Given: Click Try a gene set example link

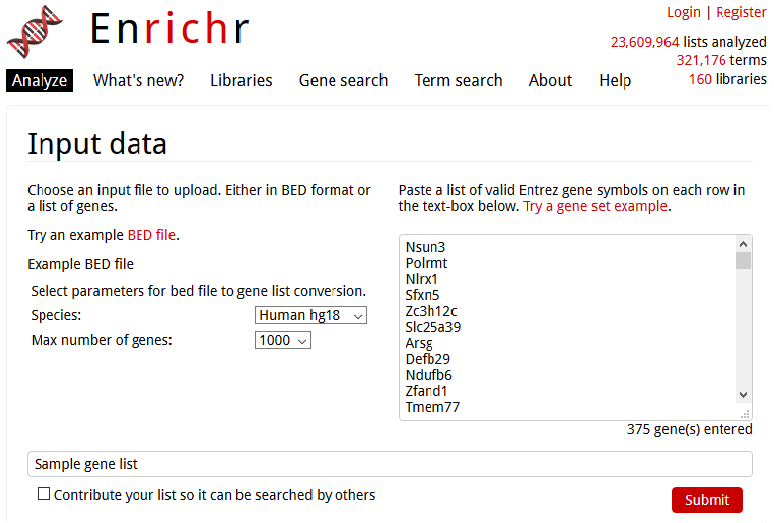Looking at the screenshot, I should pos(596,206).
